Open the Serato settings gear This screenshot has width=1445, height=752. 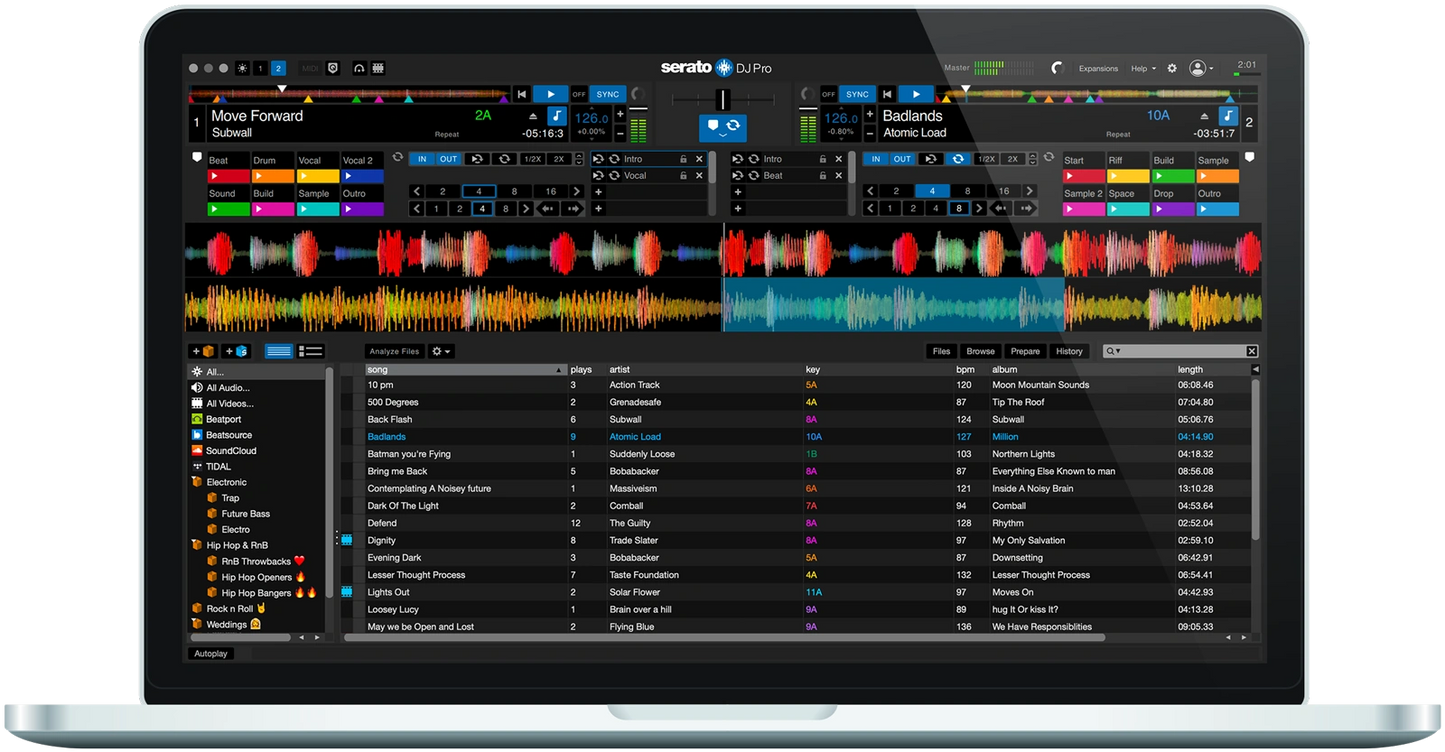click(x=1170, y=68)
